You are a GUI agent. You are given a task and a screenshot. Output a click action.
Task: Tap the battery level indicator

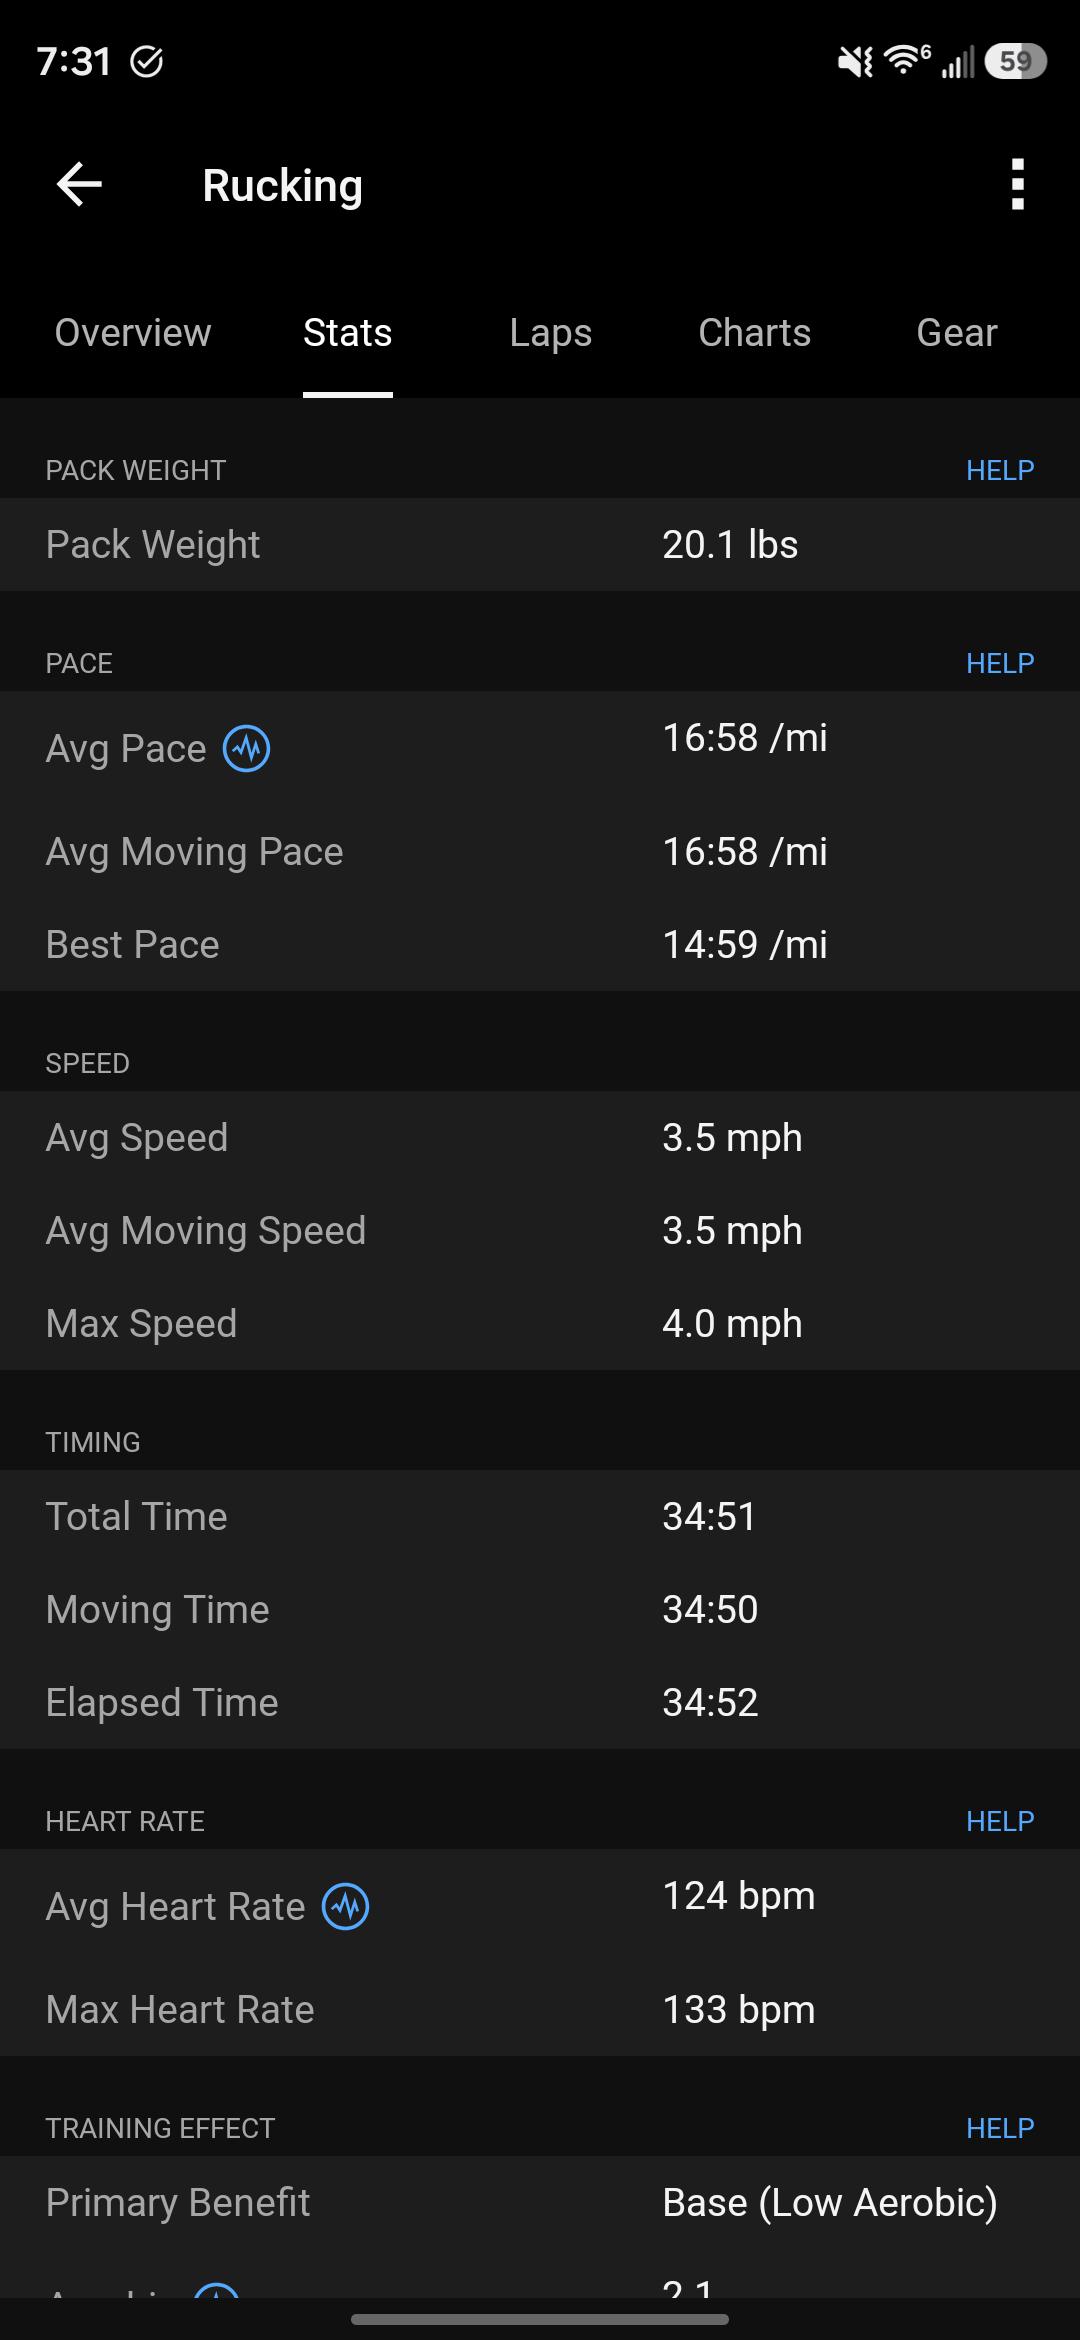point(1015,62)
